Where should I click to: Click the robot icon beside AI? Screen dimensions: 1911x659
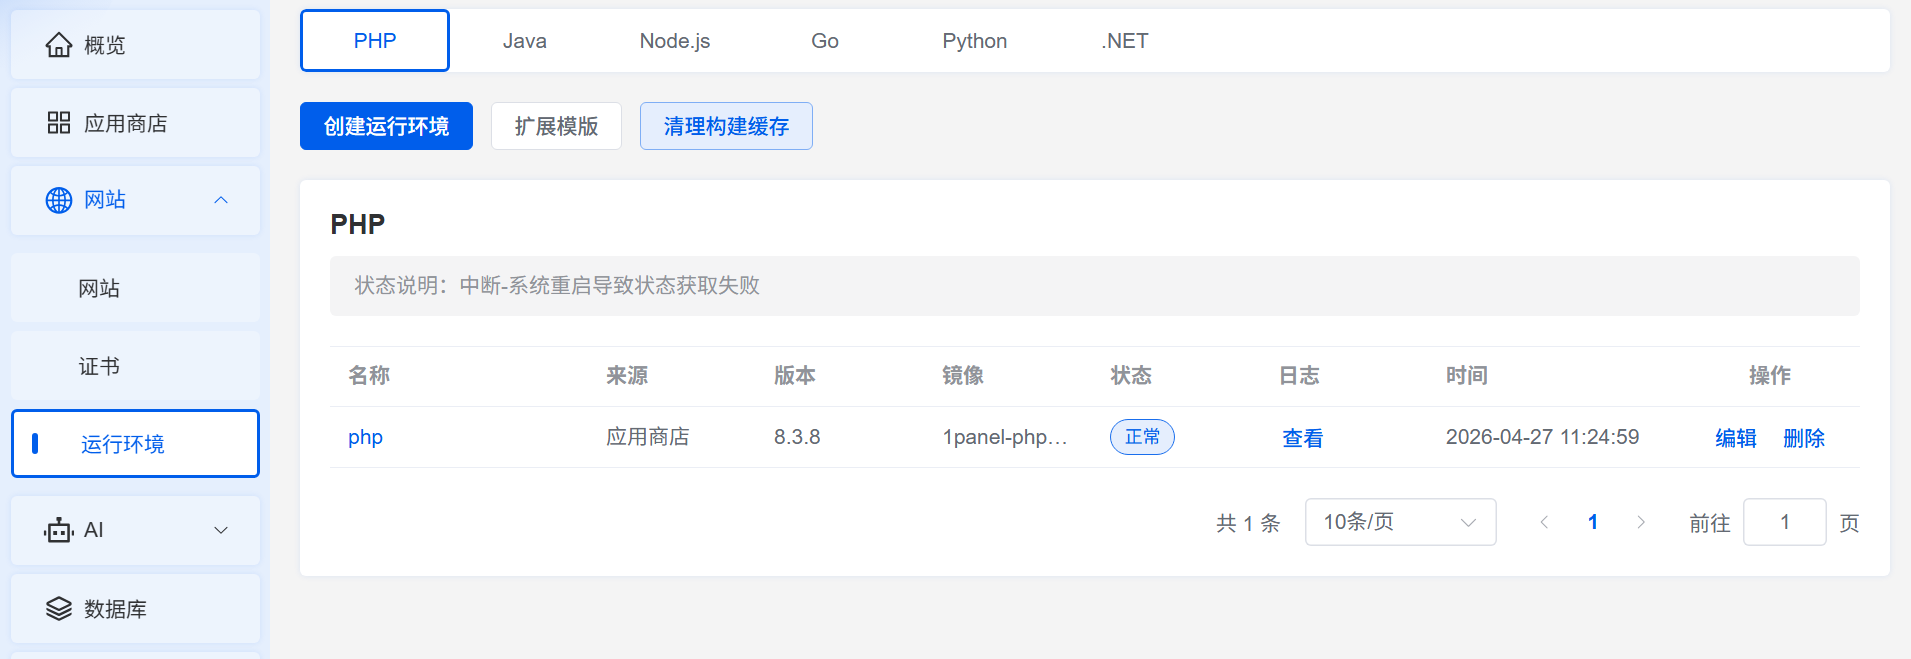click(x=59, y=530)
